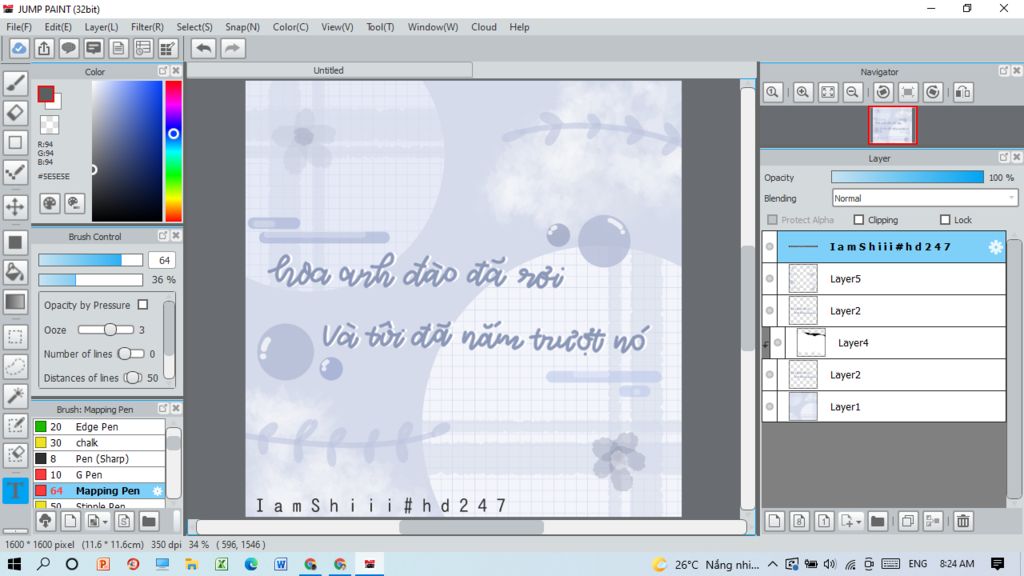Click the speech balloon toolbar icon

[69, 48]
